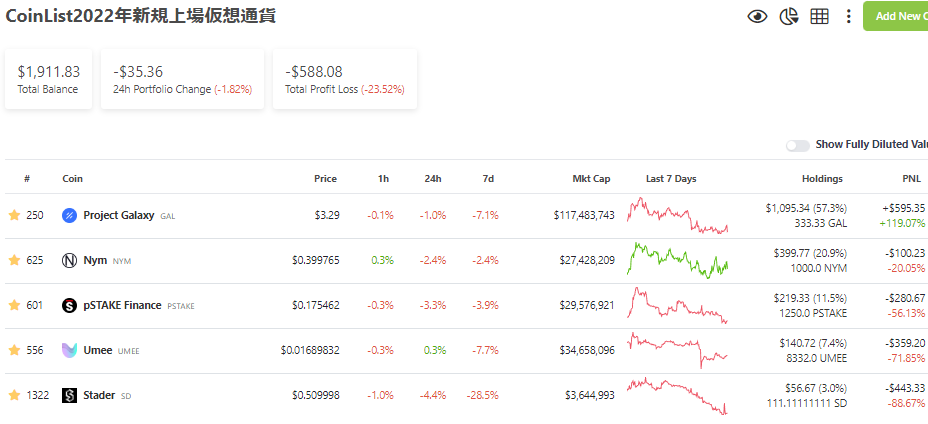Click holdings 111.11111111 SD amount

[806, 403]
